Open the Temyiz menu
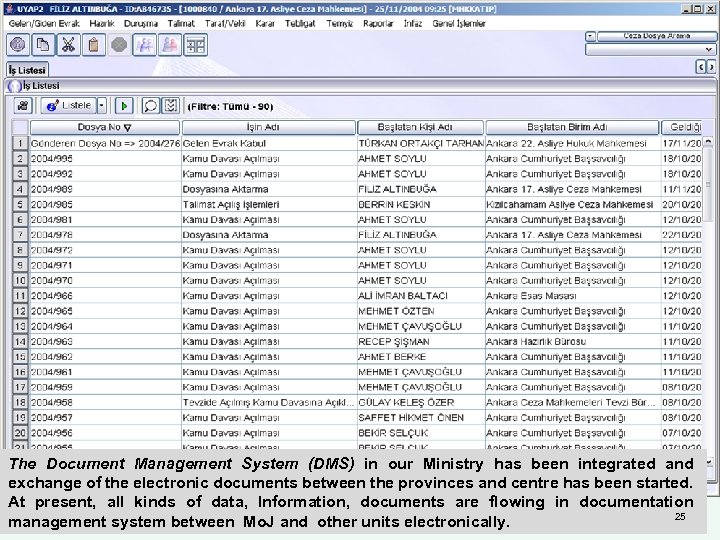 click(x=339, y=23)
